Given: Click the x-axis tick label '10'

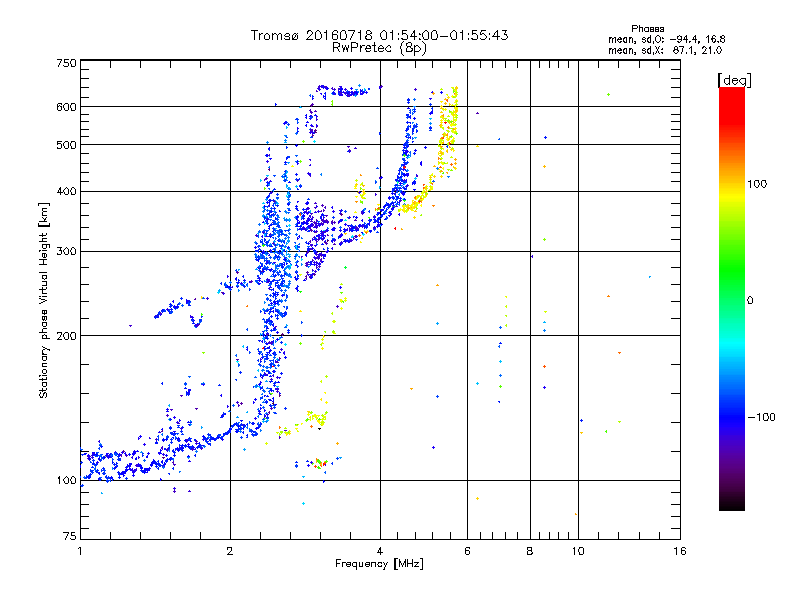Looking at the screenshot, I should click(x=578, y=551).
